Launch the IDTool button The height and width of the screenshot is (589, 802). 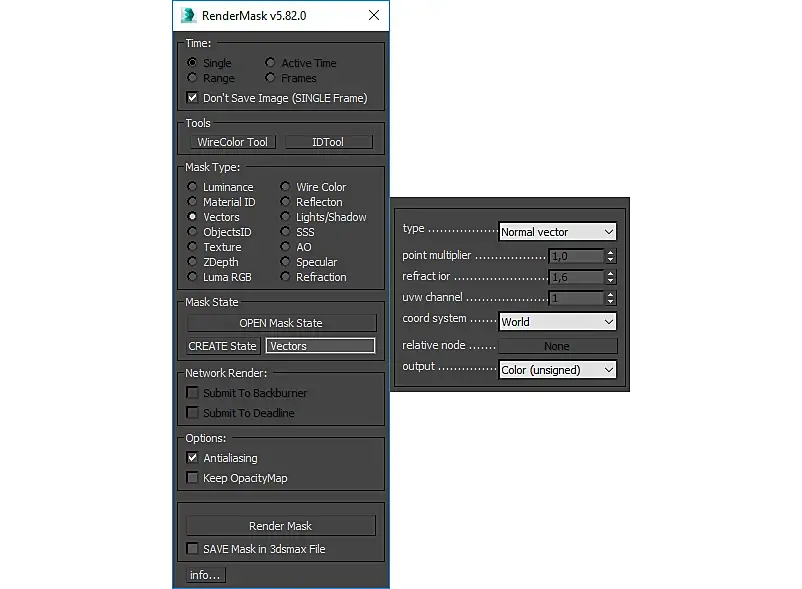click(328, 142)
